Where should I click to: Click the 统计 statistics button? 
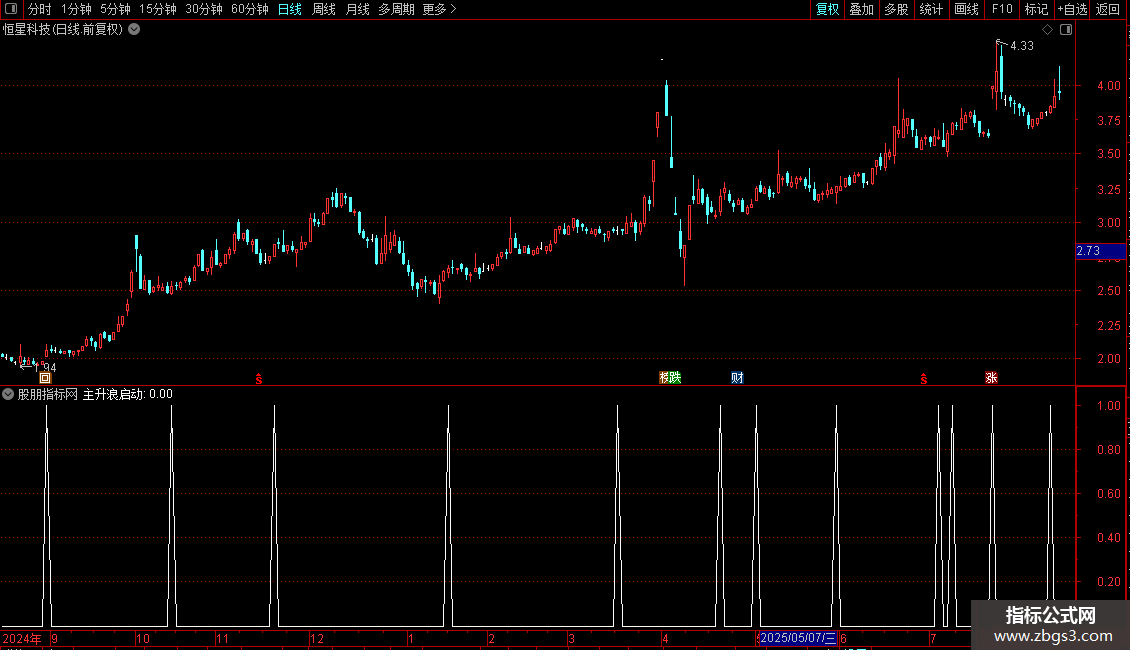click(930, 9)
